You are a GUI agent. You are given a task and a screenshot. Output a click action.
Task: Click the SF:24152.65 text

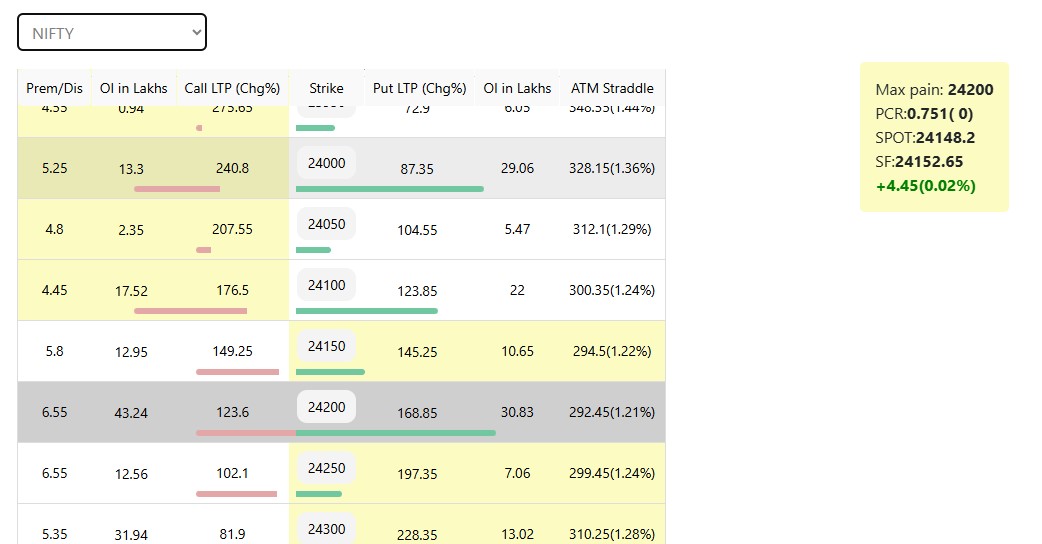[x=919, y=161]
